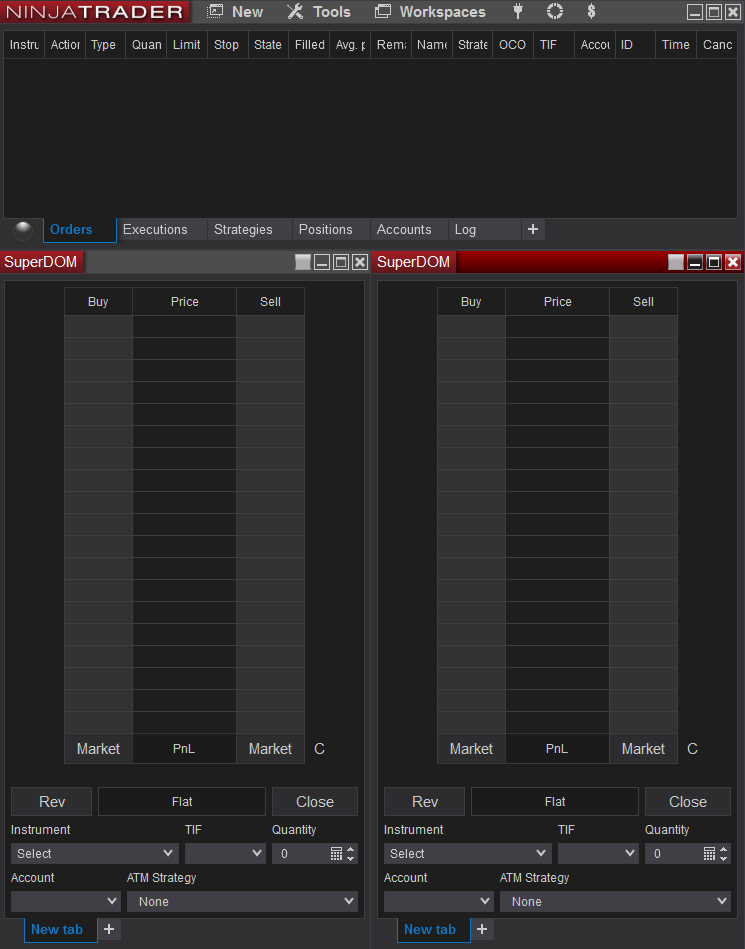Click the Action column header
This screenshot has height=949, width=745.
[65, 45]
